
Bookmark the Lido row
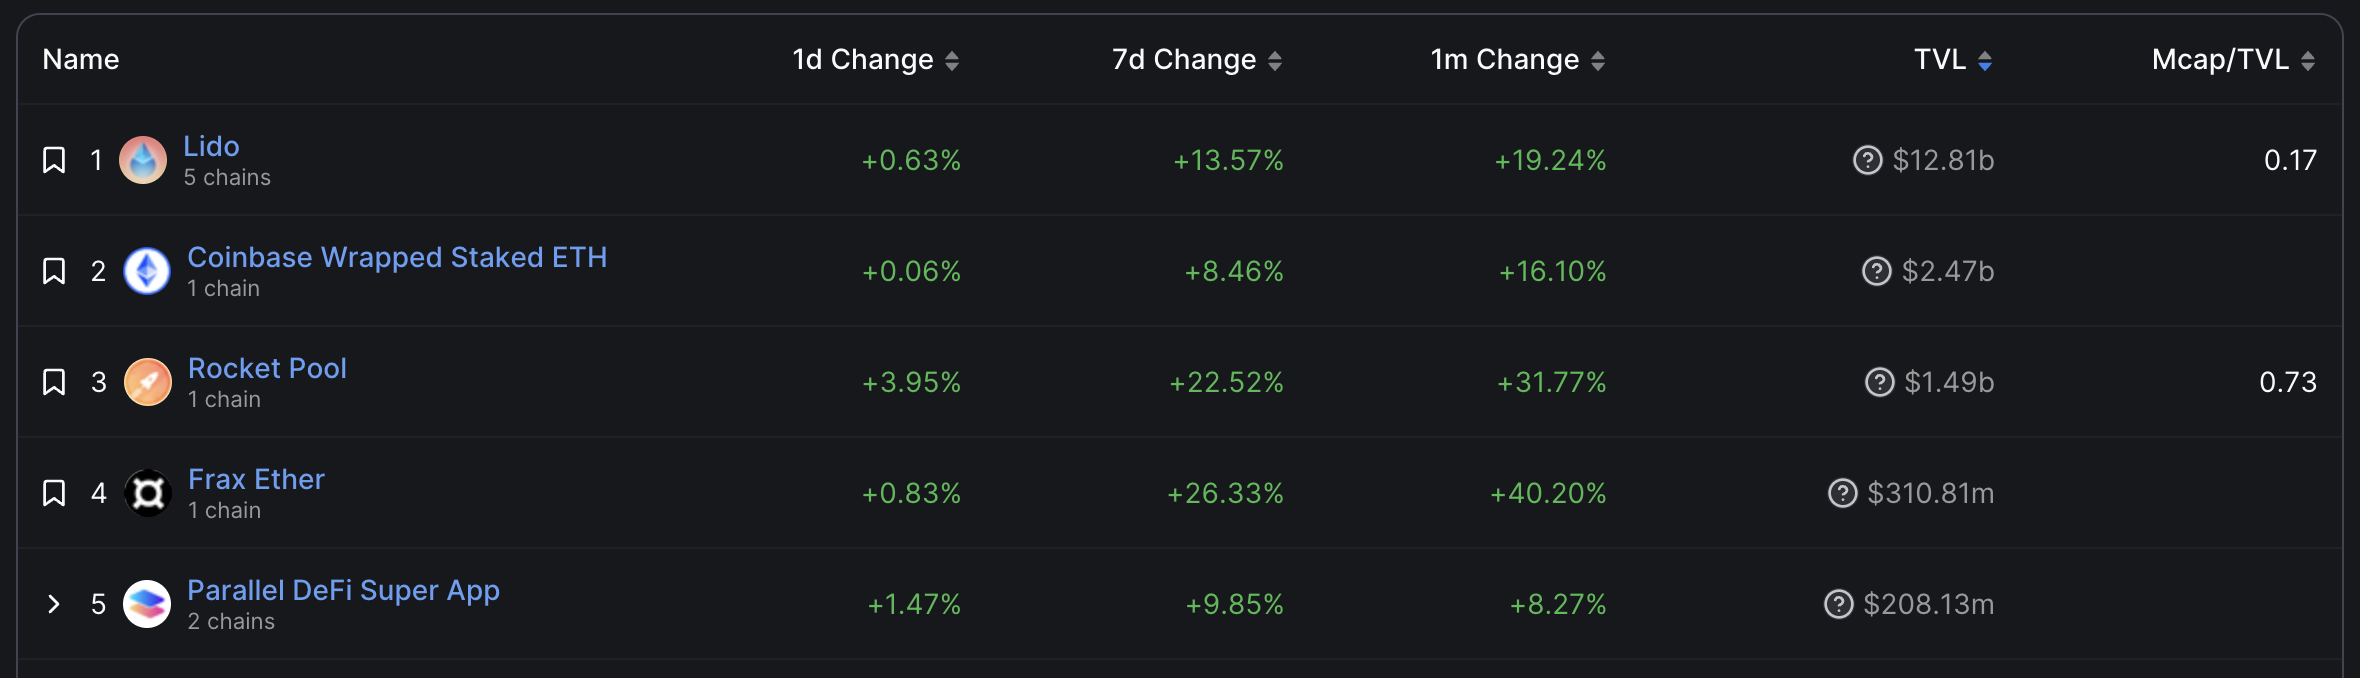click(54, 160)
